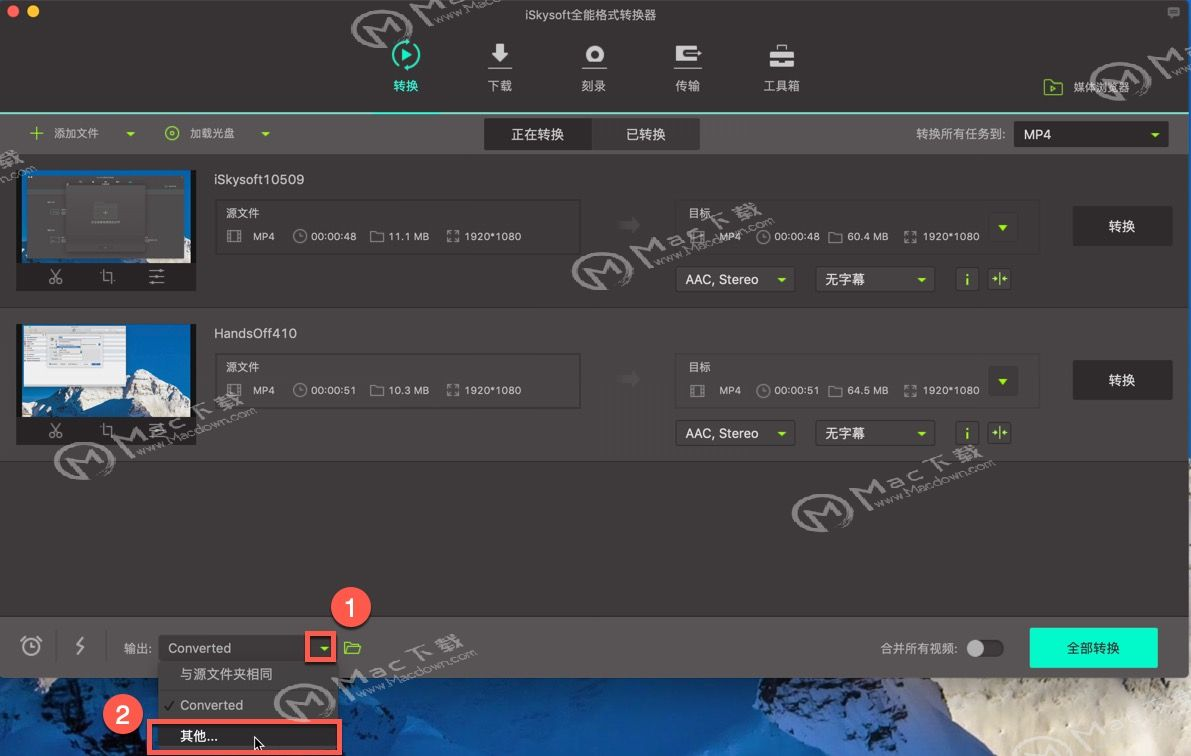Expand target format arrow for HandsOff410
The image size is (1191, 756).
click(x=1003, y=381)
